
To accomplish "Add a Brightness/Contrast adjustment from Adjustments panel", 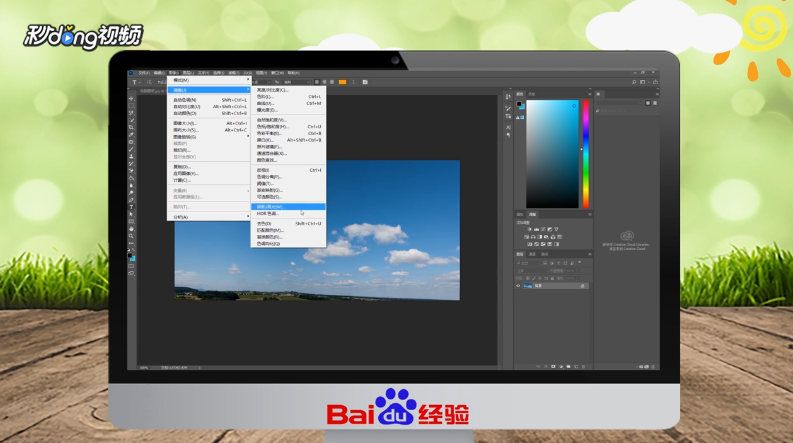I will pyautogui.click(x=530, y=229).
